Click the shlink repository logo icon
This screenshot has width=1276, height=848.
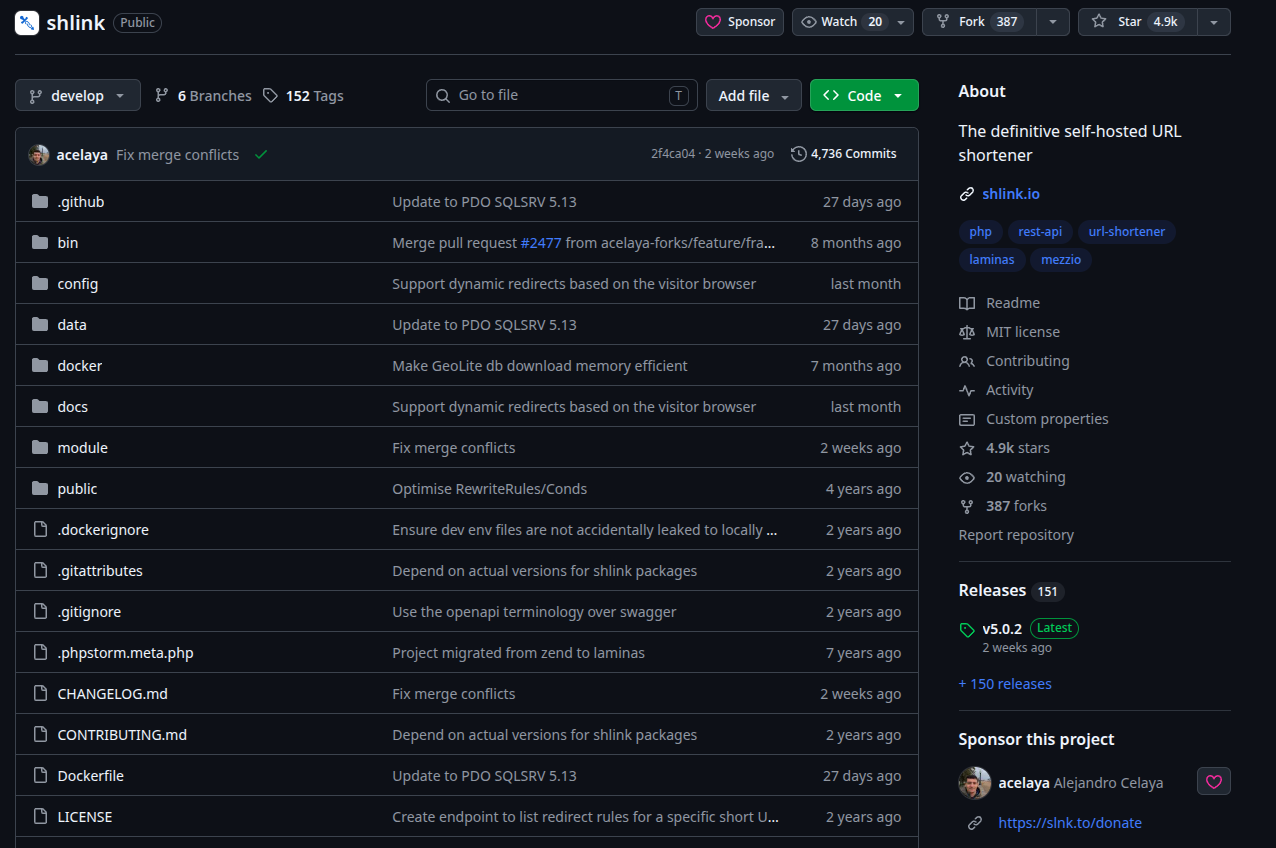point(27,22)
